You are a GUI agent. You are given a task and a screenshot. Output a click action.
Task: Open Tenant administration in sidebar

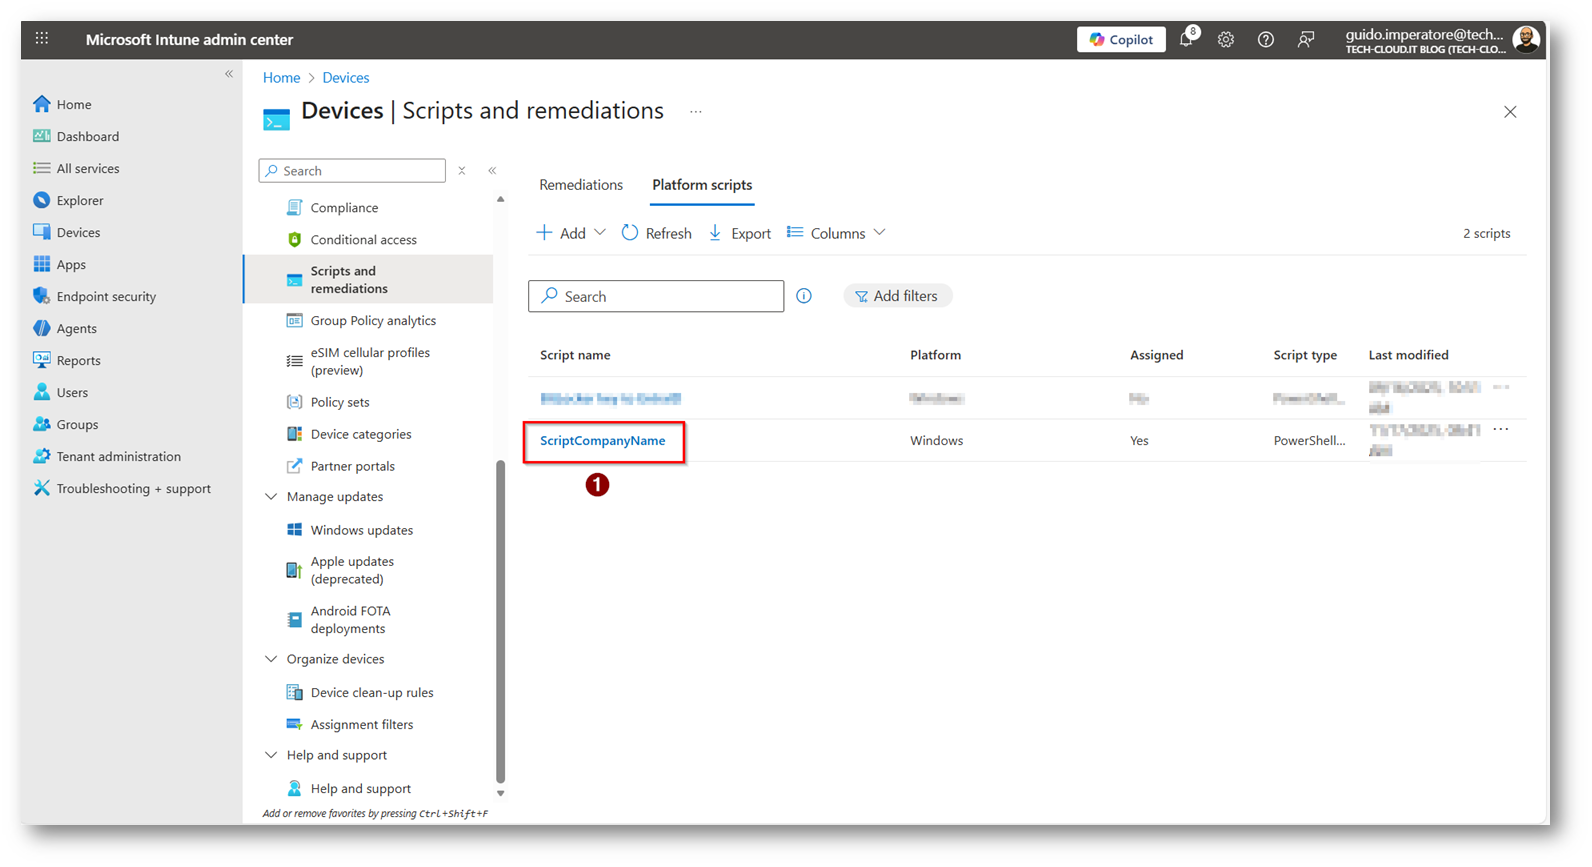pyautogui.click(x=118, y=457)
